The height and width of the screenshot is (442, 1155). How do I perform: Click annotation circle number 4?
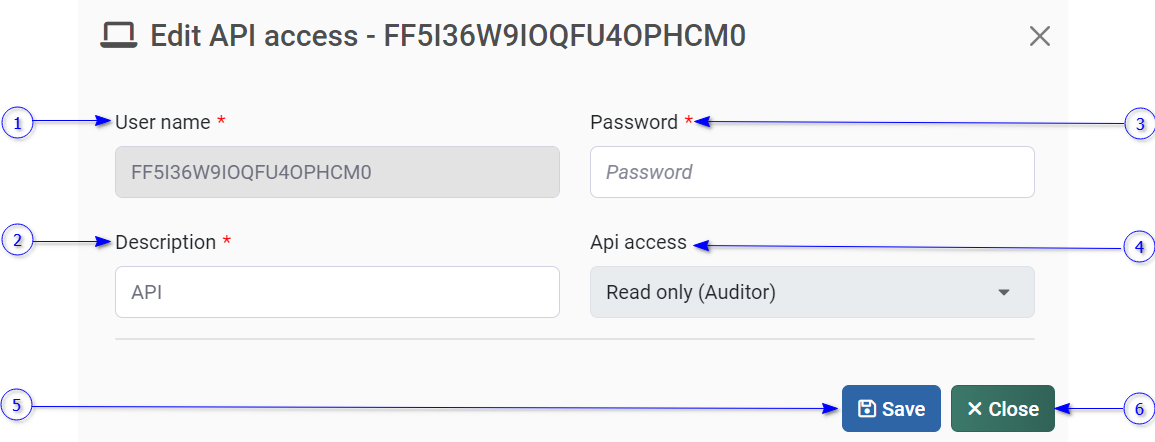(x=1140, y=246)
